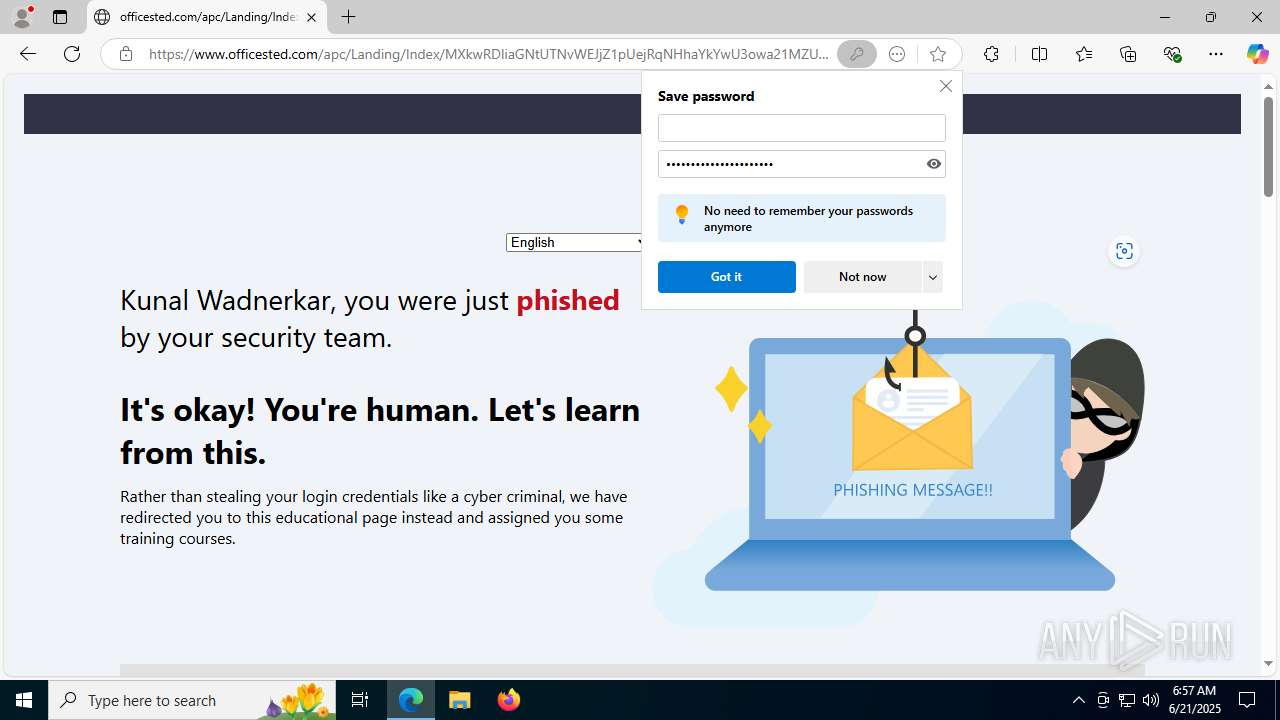Screen dimensions: 1280x720
Task: Click the visual search icon on image
Action: click(1124, 251)
